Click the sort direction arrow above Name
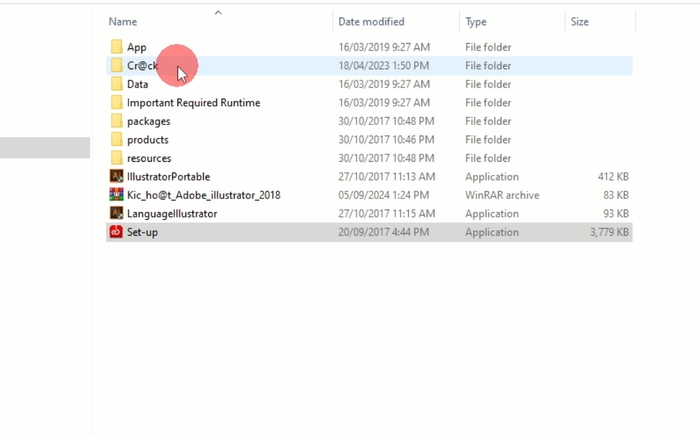Image resolution: width=700 pixels, height=436 pixels. pyautogui.click(x=218, y=12)
